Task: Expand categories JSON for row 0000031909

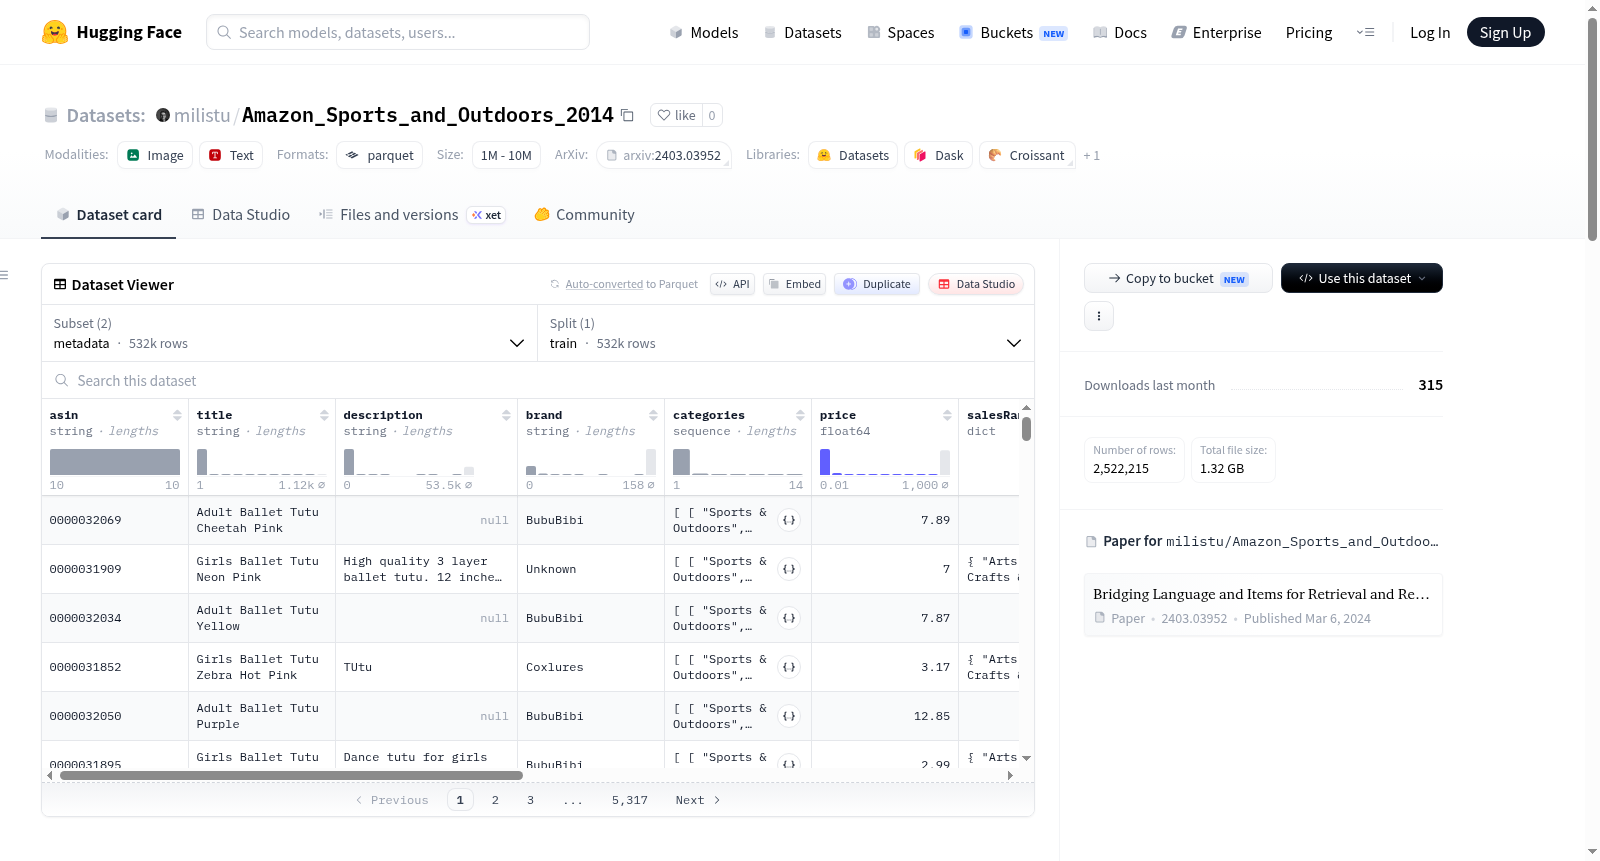Action: (789, 569)
